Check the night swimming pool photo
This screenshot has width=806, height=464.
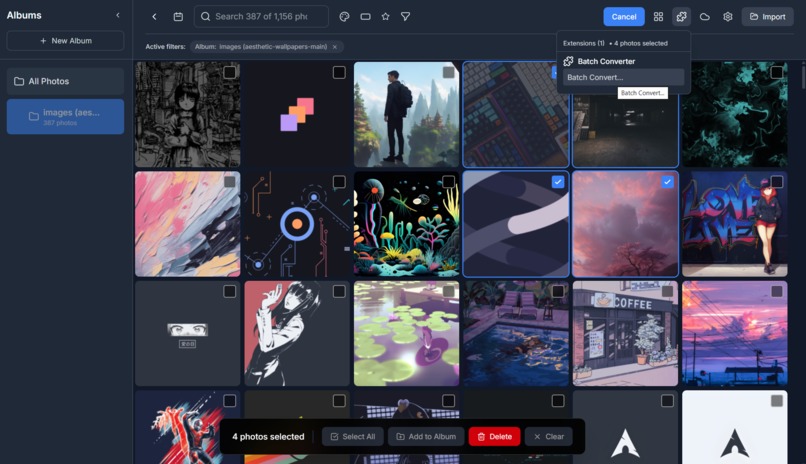(x=558, y=291)
